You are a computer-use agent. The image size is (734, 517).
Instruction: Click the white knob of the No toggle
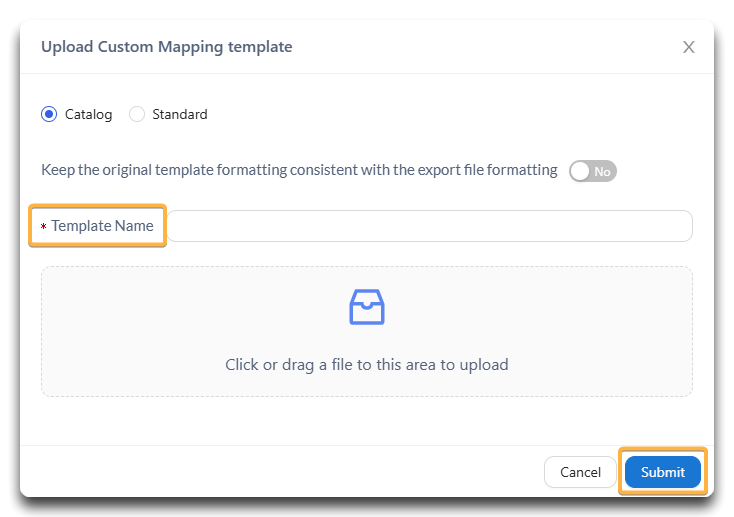coord(580,171)
